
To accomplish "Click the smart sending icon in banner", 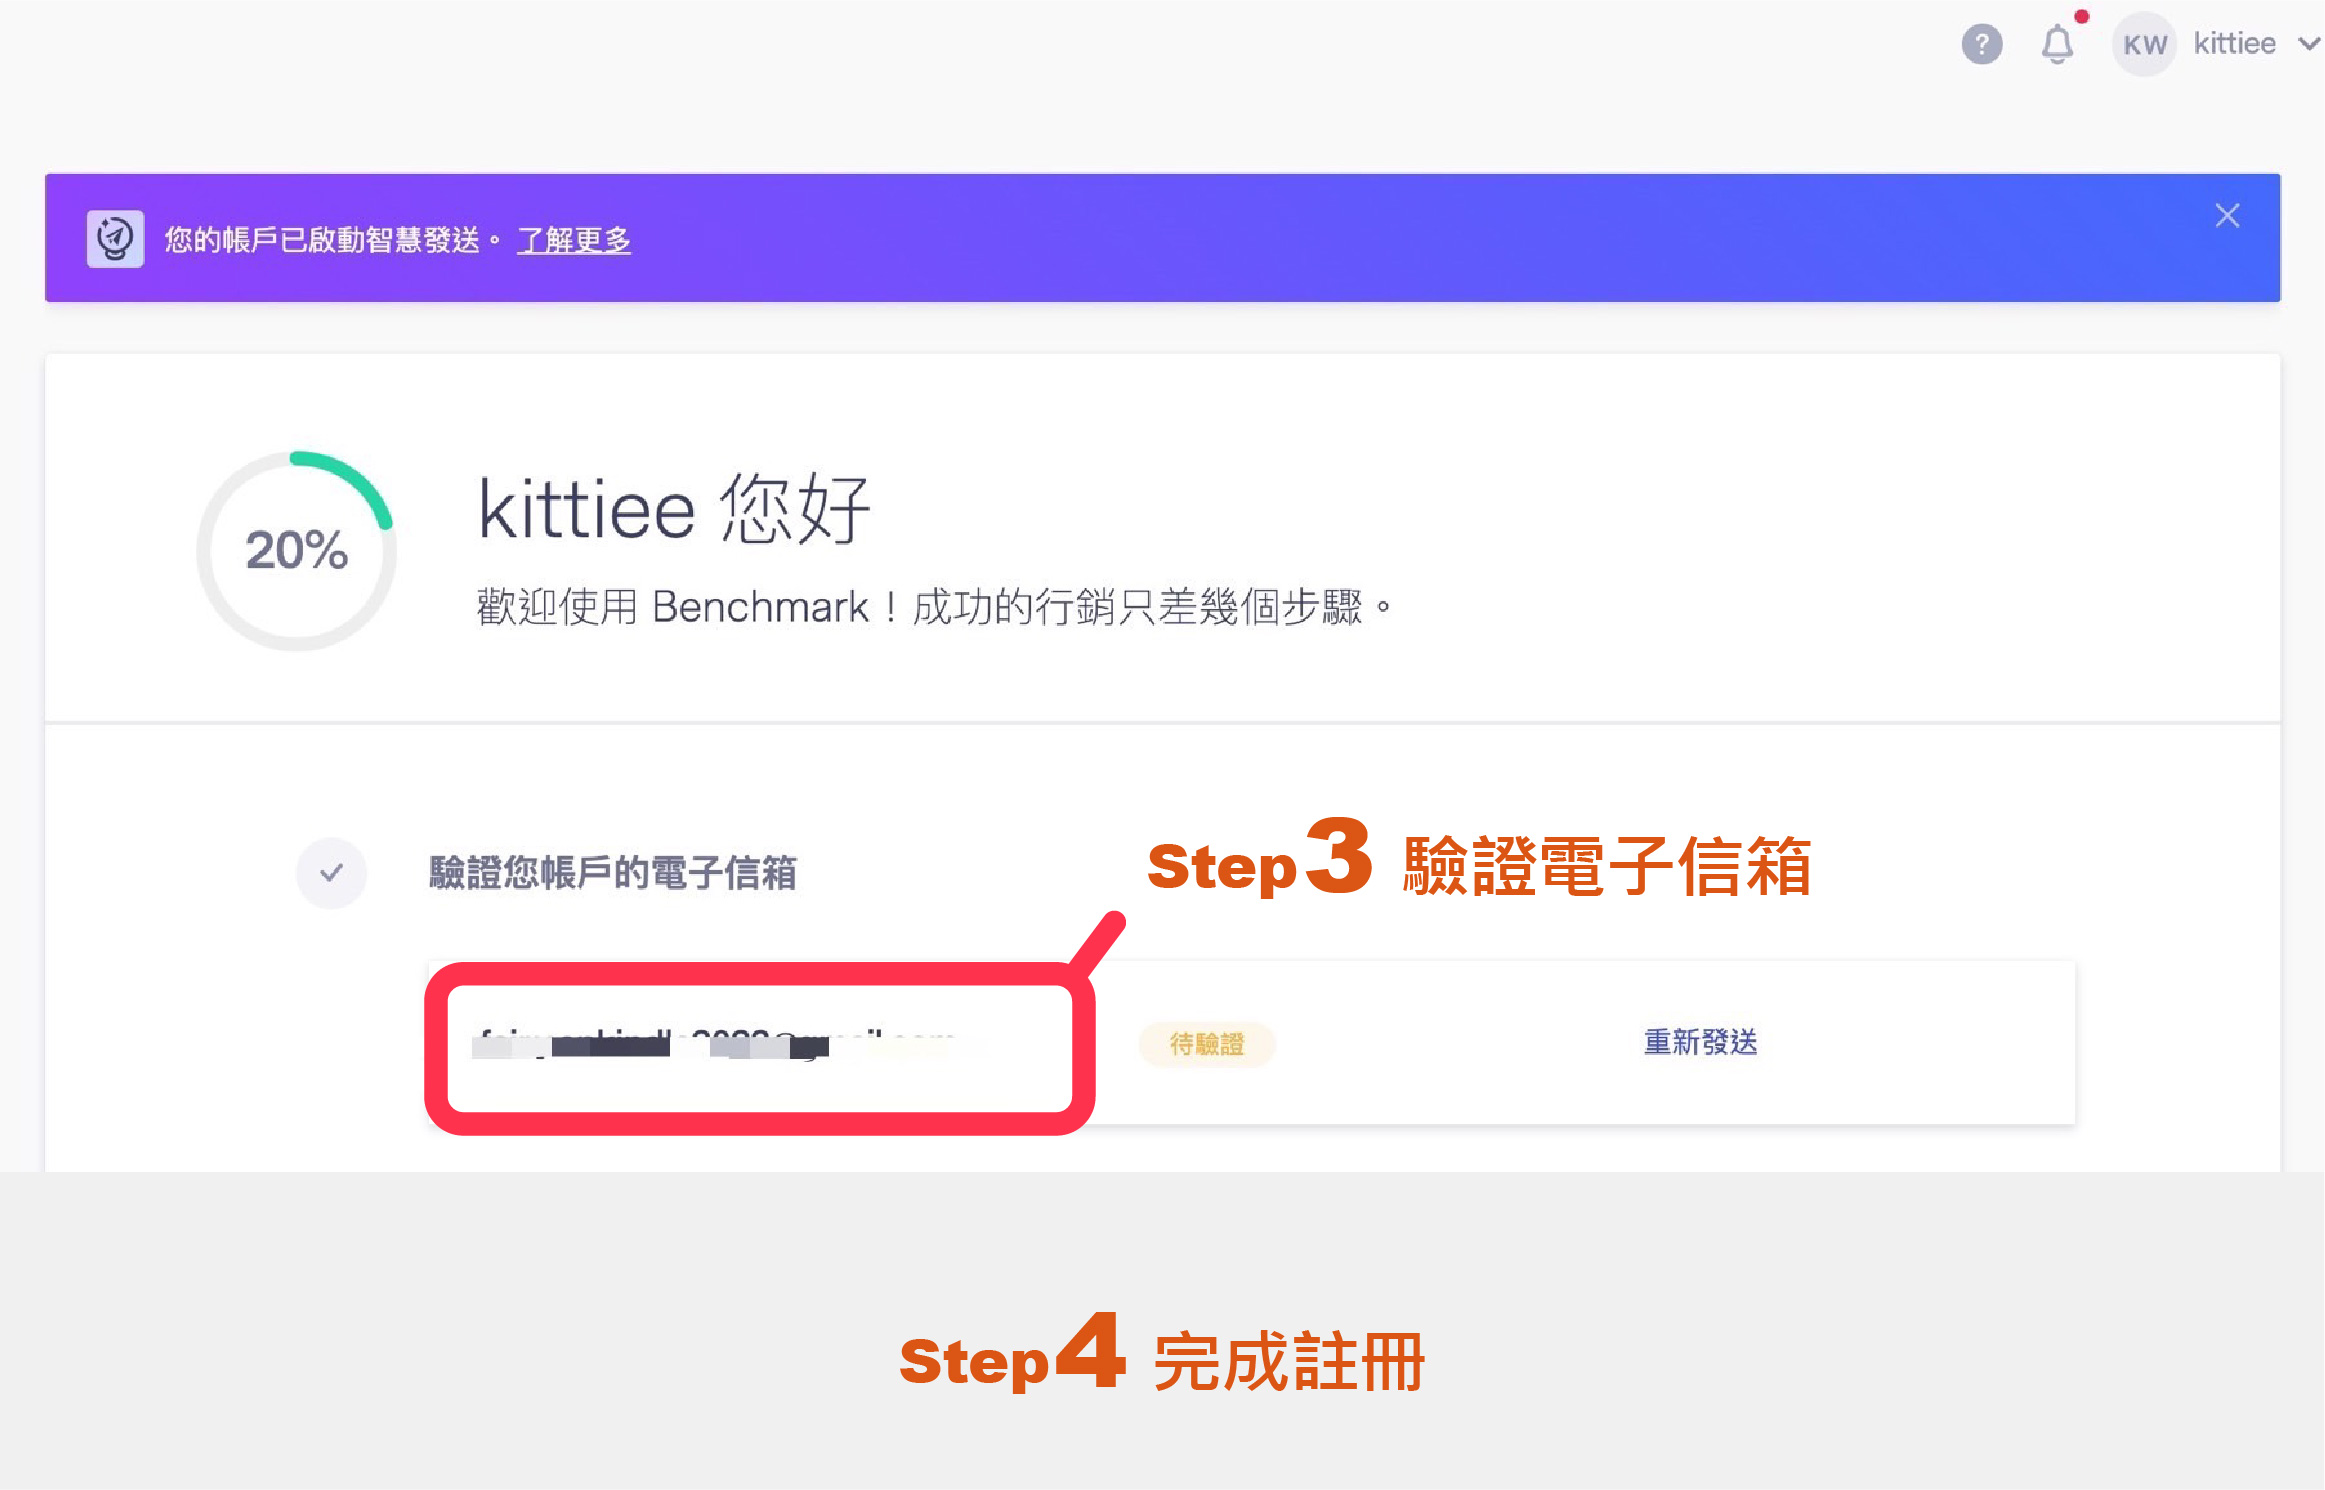I will (x=115, y=239).
